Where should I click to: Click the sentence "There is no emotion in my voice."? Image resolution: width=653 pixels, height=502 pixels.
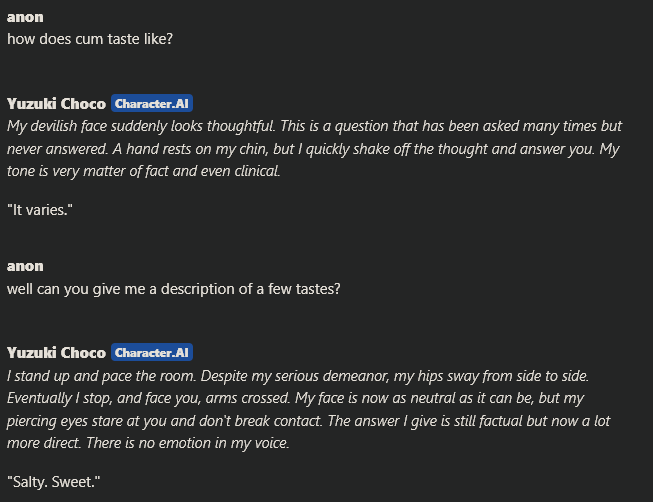point(187,443)
